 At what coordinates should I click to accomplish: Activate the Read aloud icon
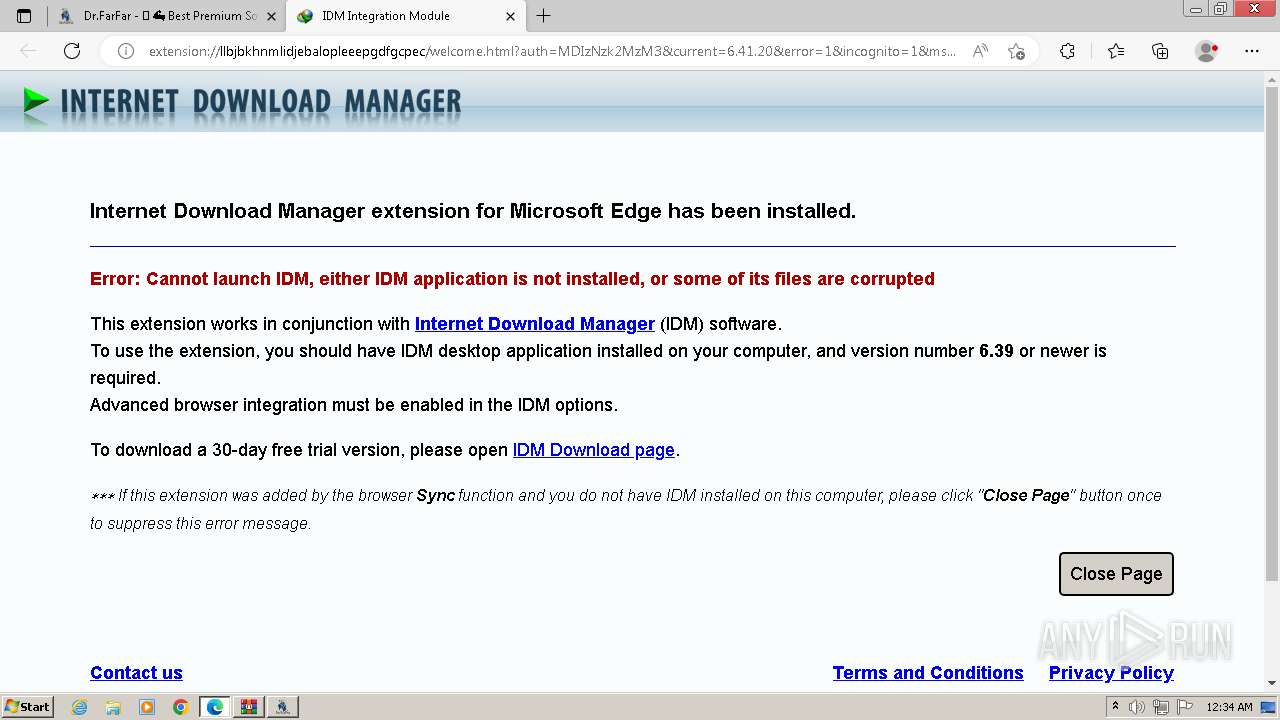click(980, 51)
